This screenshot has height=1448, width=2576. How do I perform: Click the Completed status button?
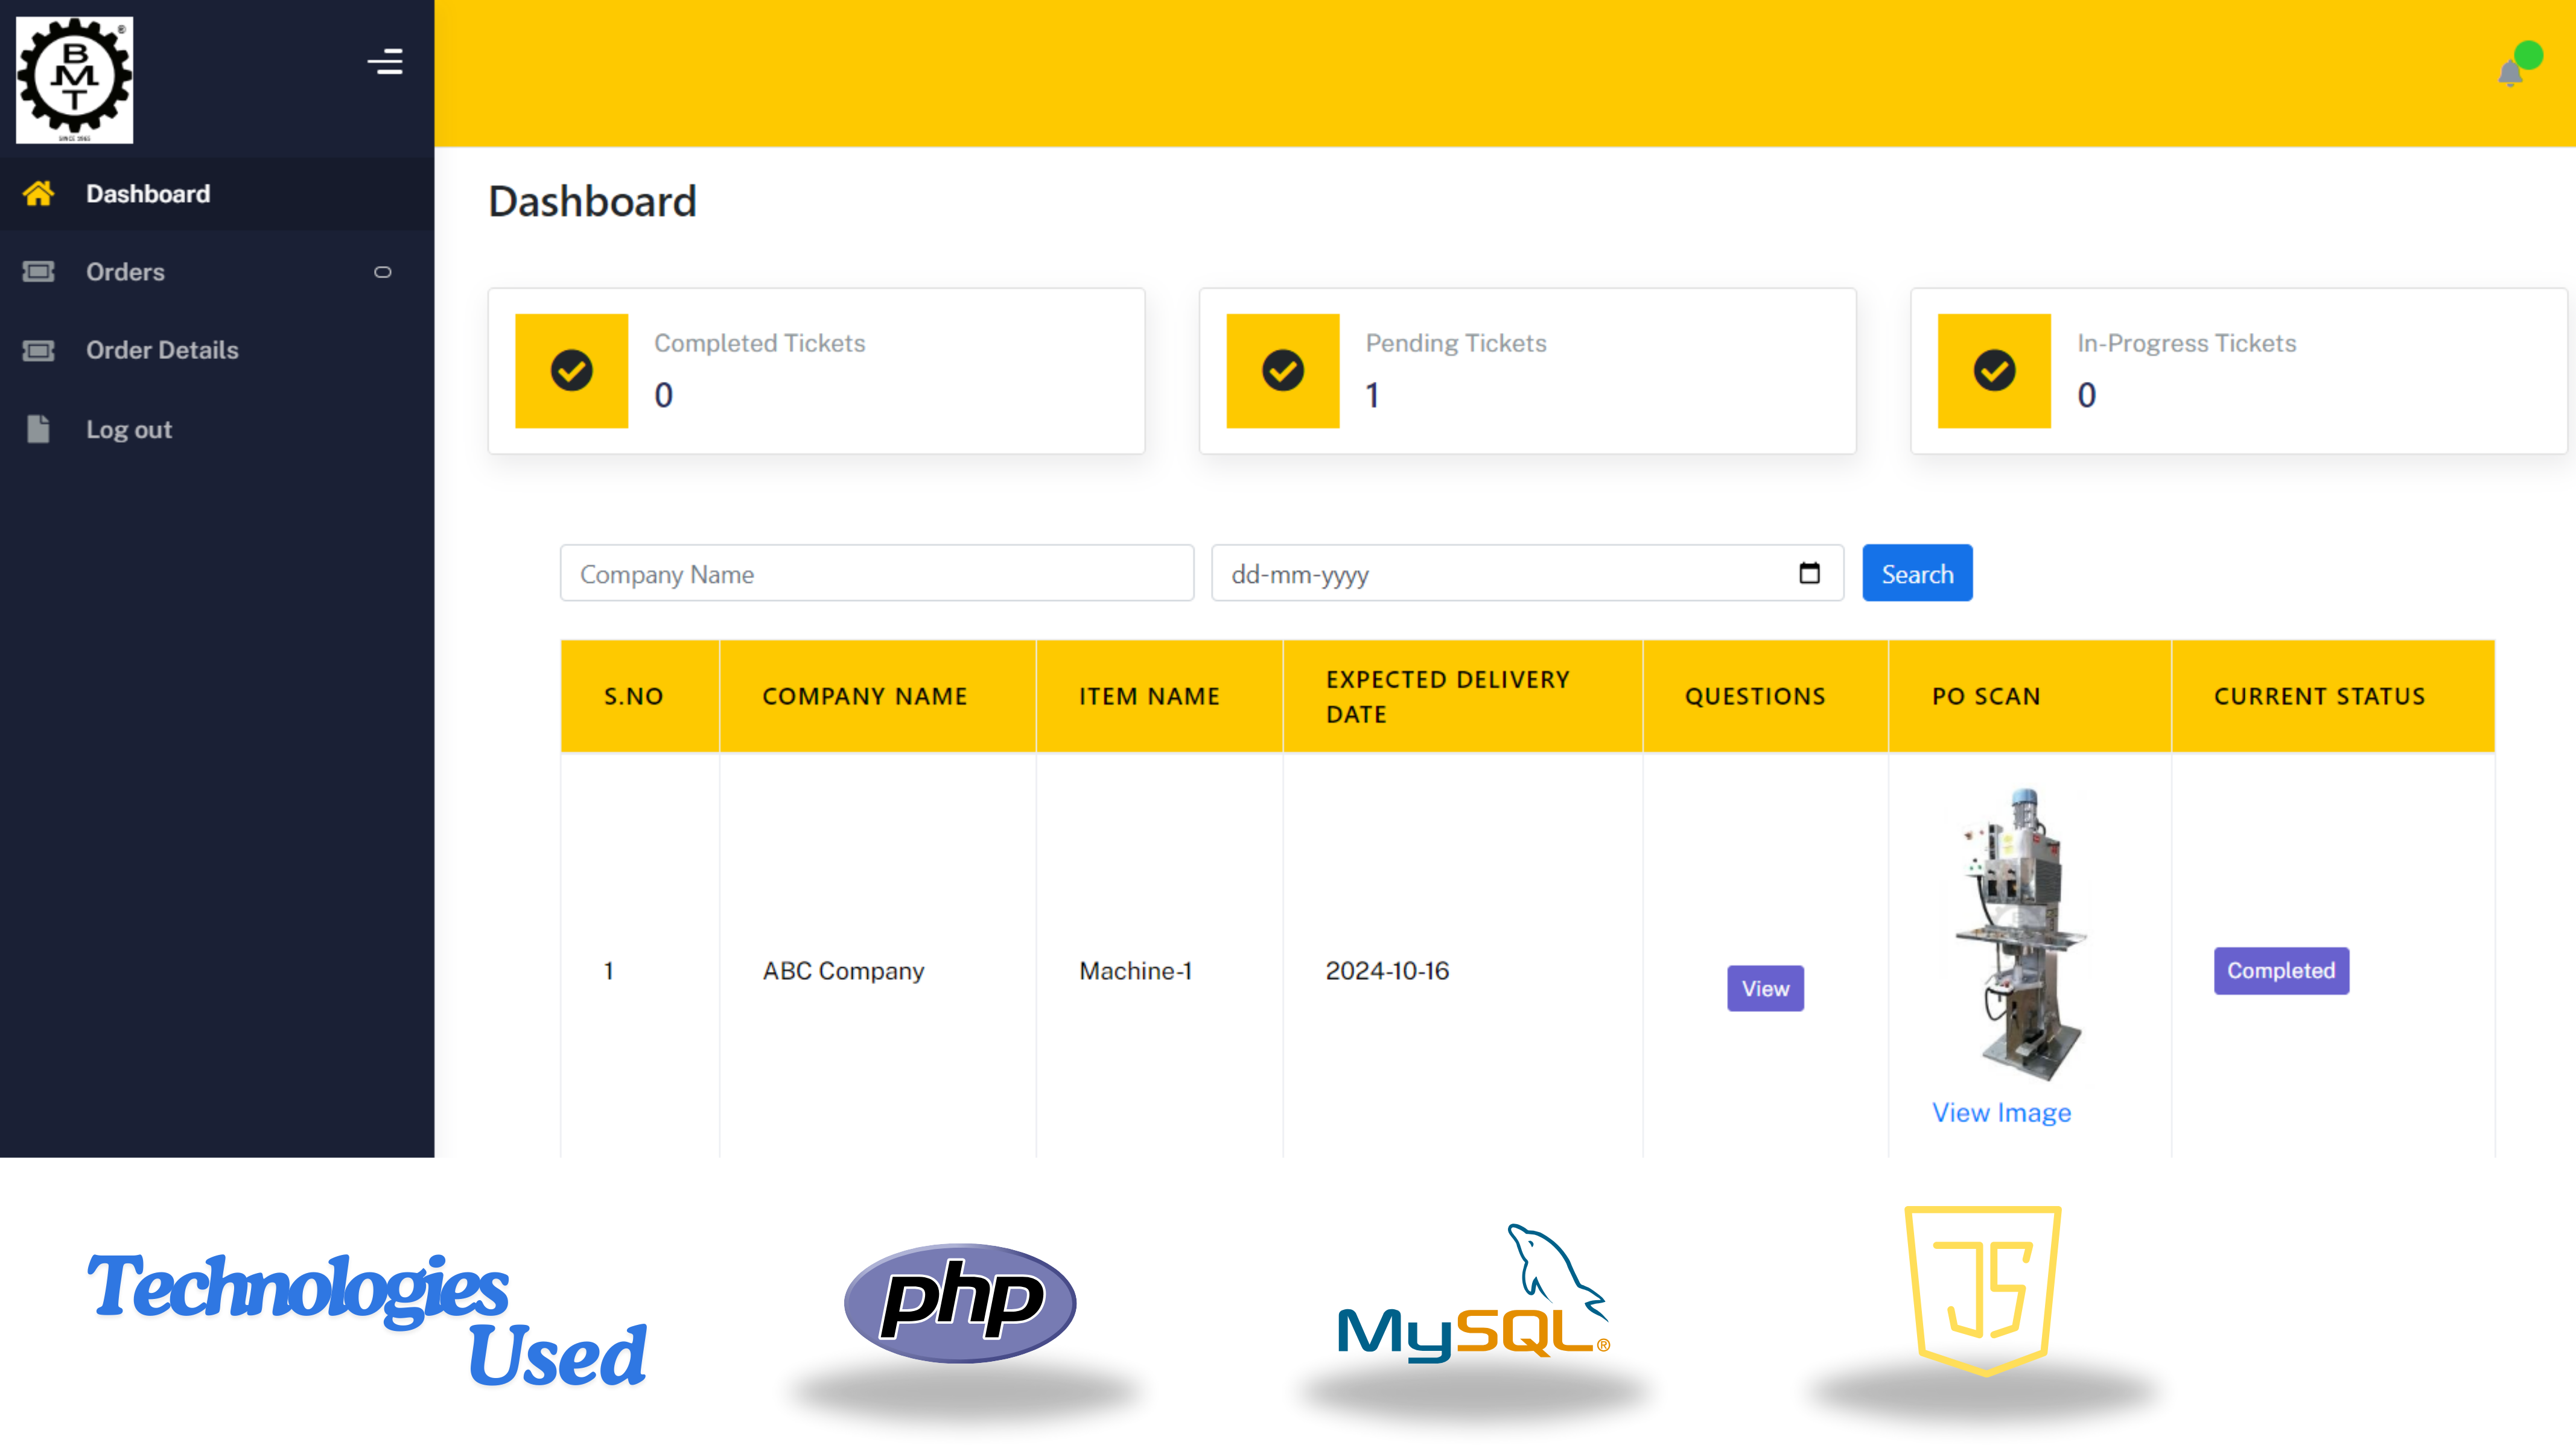click(x=2280, y=970)
